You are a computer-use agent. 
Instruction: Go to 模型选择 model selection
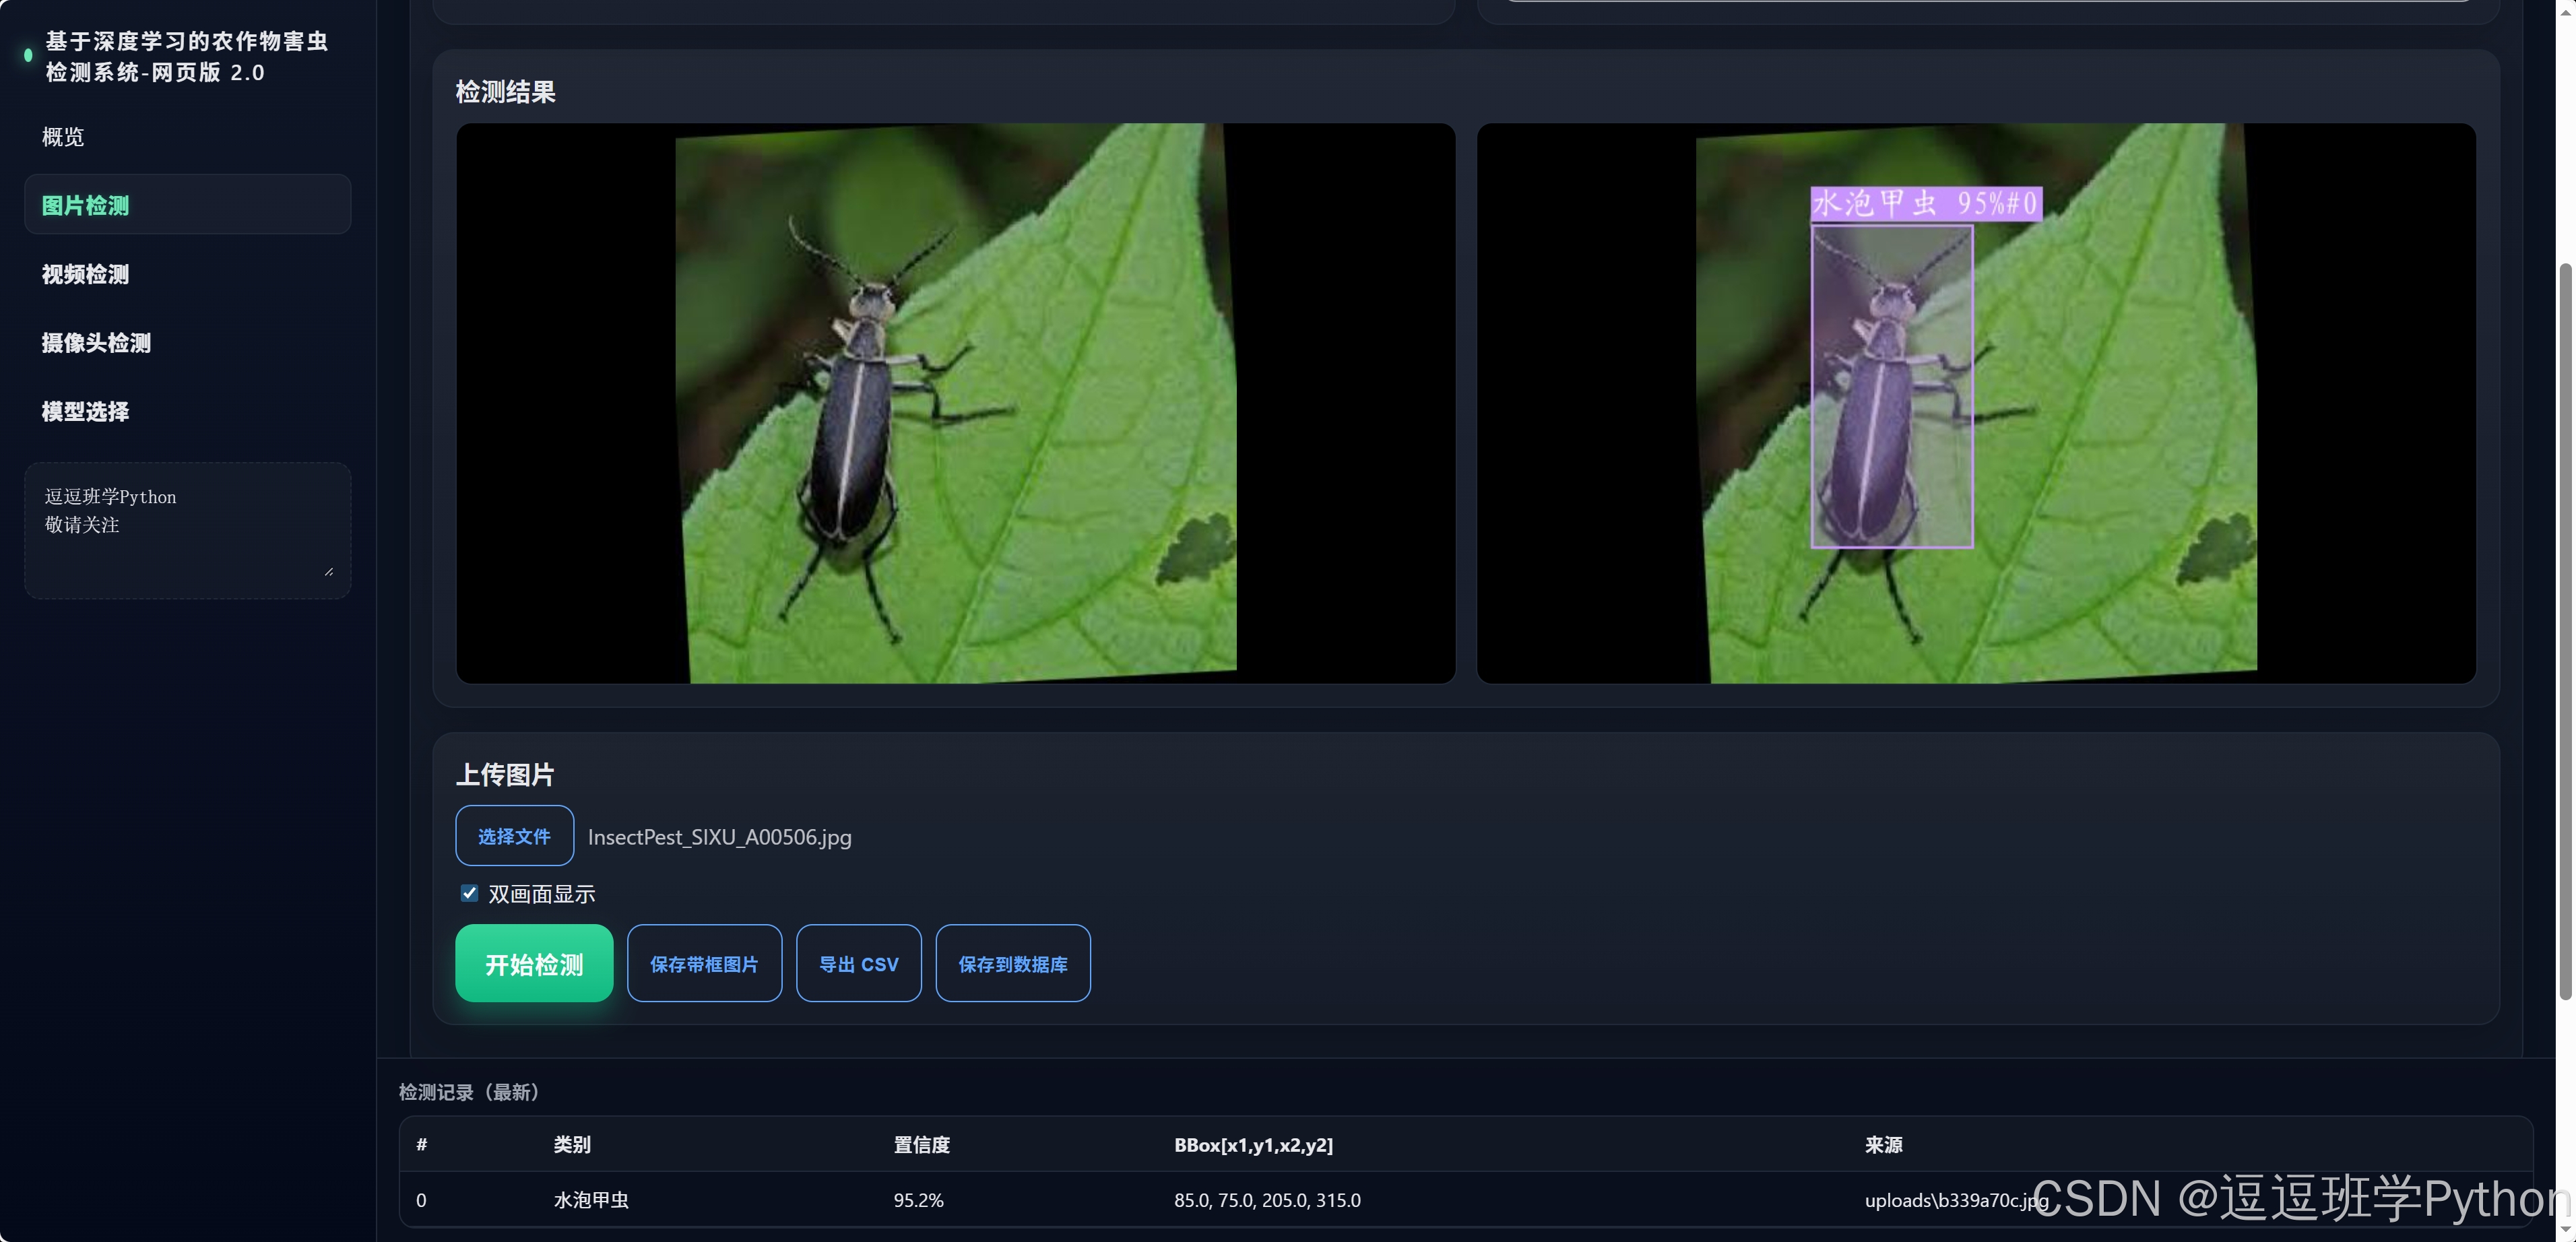85,411
